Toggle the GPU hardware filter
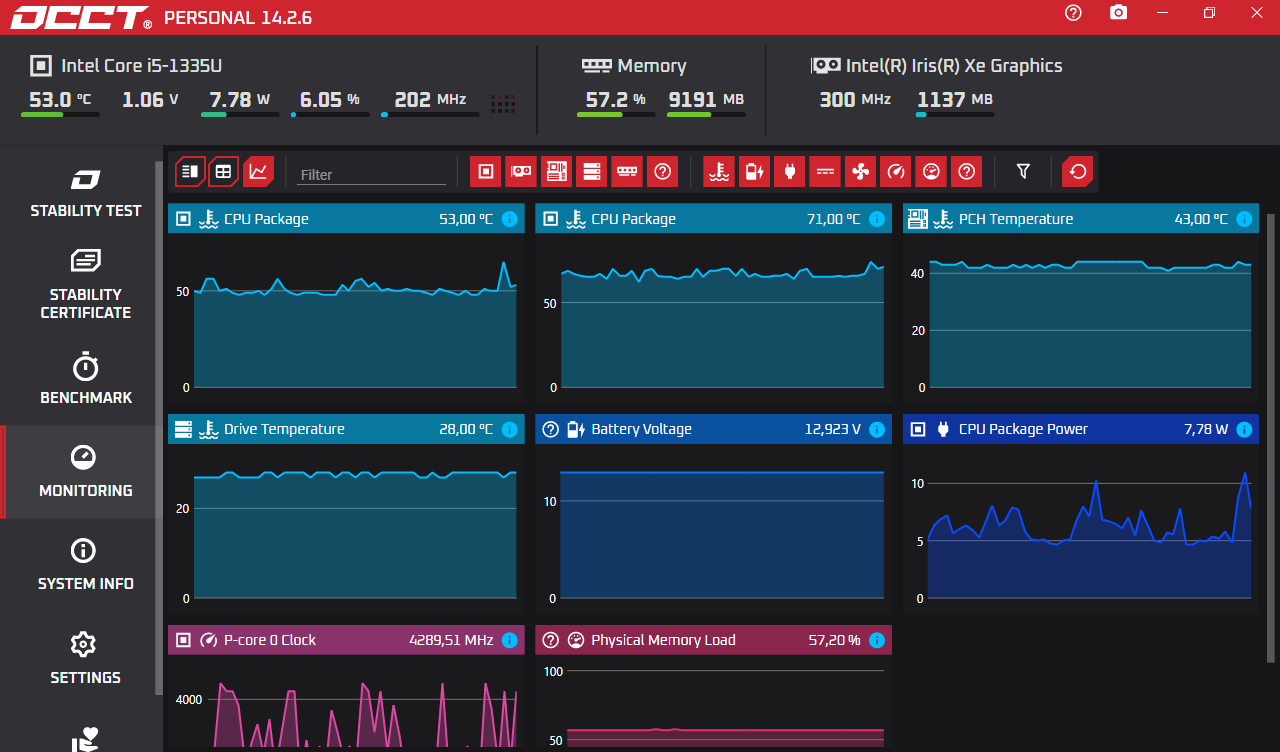 click(521, 172)
